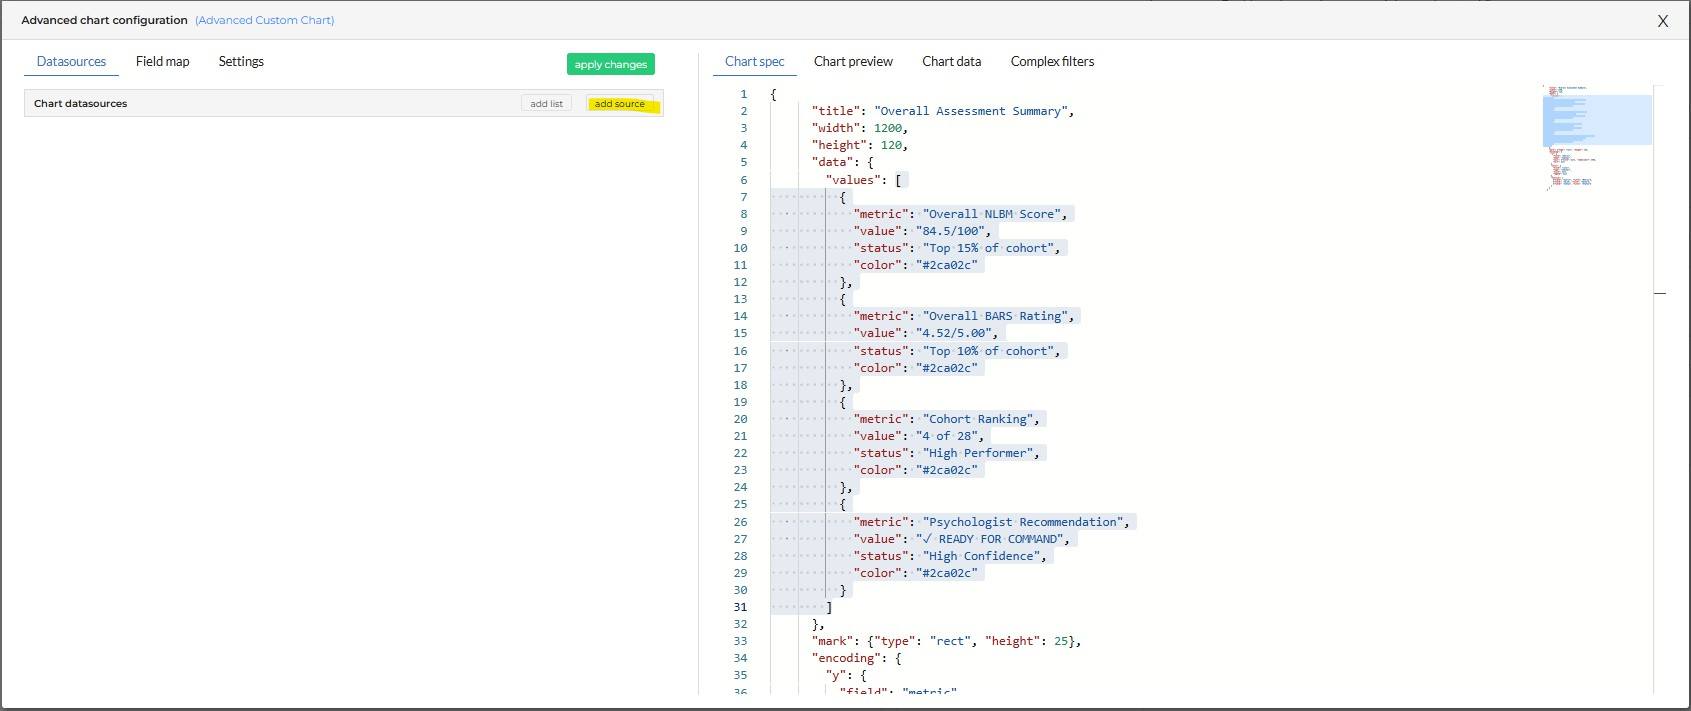Click the "Overall Assessment Summary" title value
This screenshot has width=1691, height=711.
971,111
